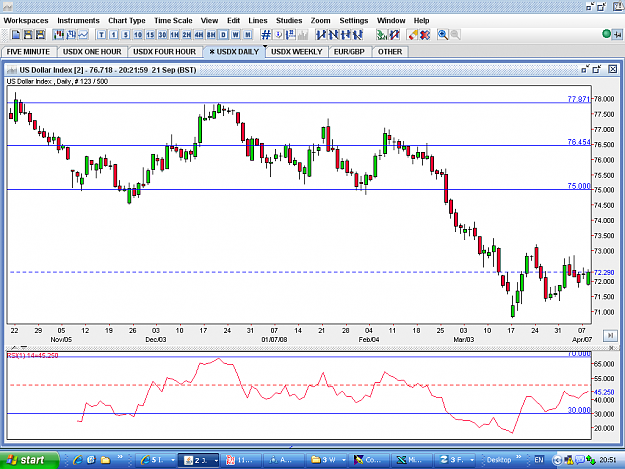Choose the 5 minute timeframe button

[126, 35]
